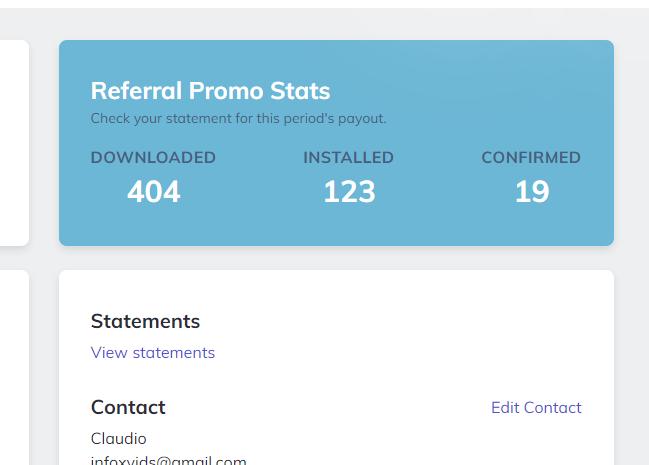Click the partially visible left lower card
This screenshot has height=465, width=649.
click(x=14, y=368)
